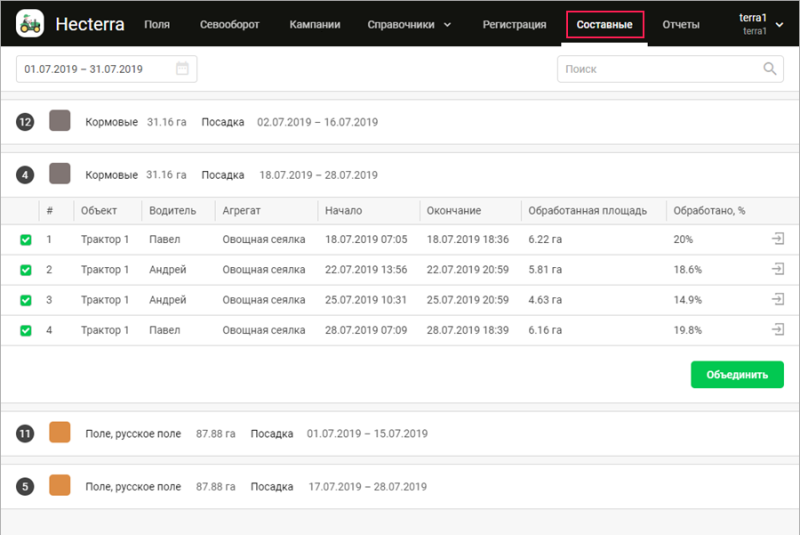This screenshot has width=800, height=535.
Task: Open the Регистрация navigation link
Action: pyautogui.click(x=514, y=24)
